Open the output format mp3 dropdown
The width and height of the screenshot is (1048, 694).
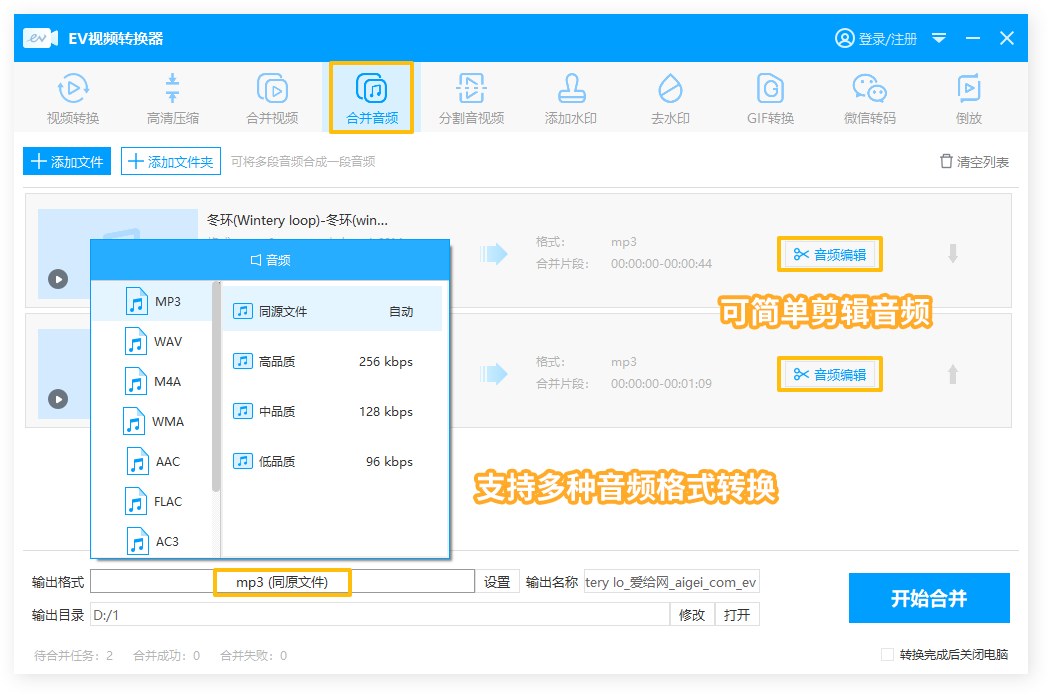coord(282,582)
